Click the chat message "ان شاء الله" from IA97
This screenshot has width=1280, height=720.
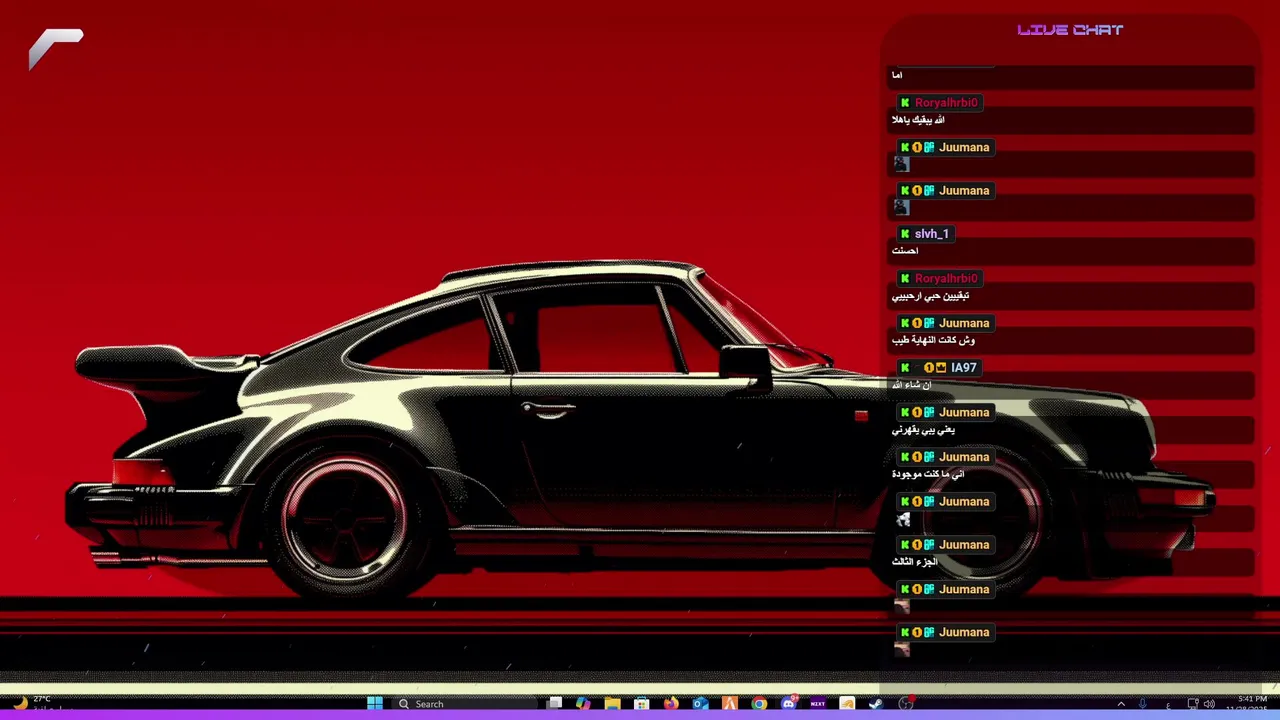tap(911, 385)
